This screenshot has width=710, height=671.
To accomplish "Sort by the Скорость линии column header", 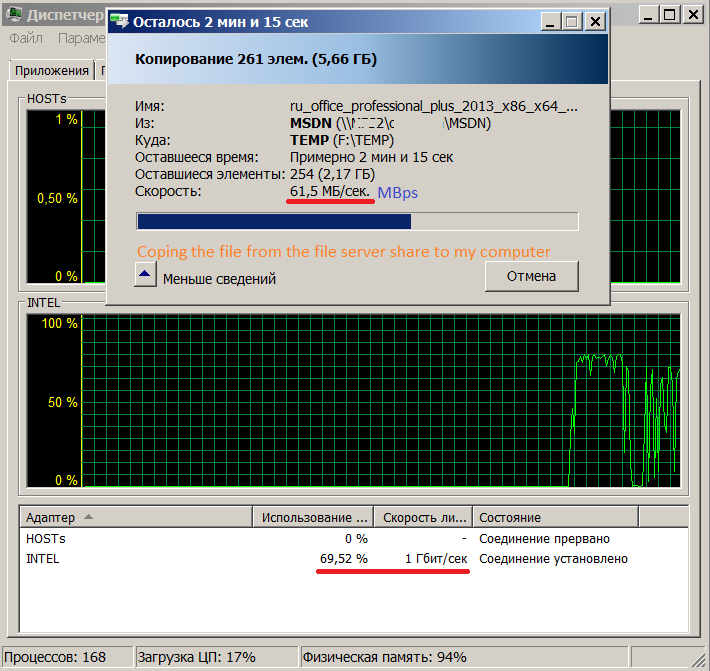I will coord(423,517).
